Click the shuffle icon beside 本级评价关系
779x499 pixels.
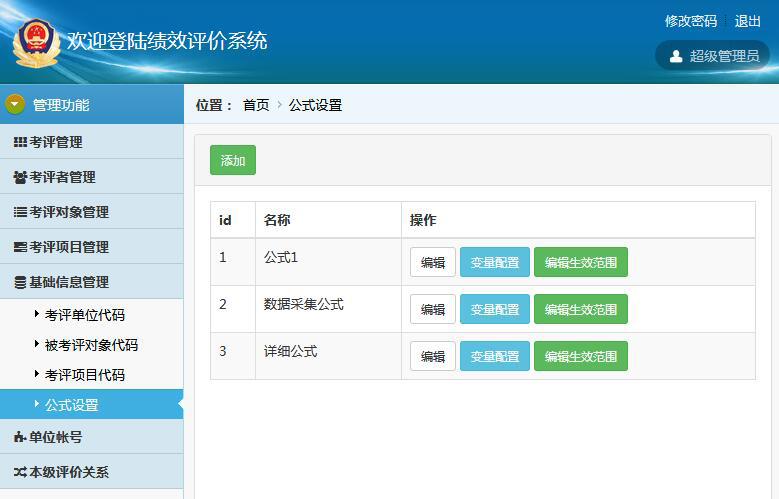(20, 472)
